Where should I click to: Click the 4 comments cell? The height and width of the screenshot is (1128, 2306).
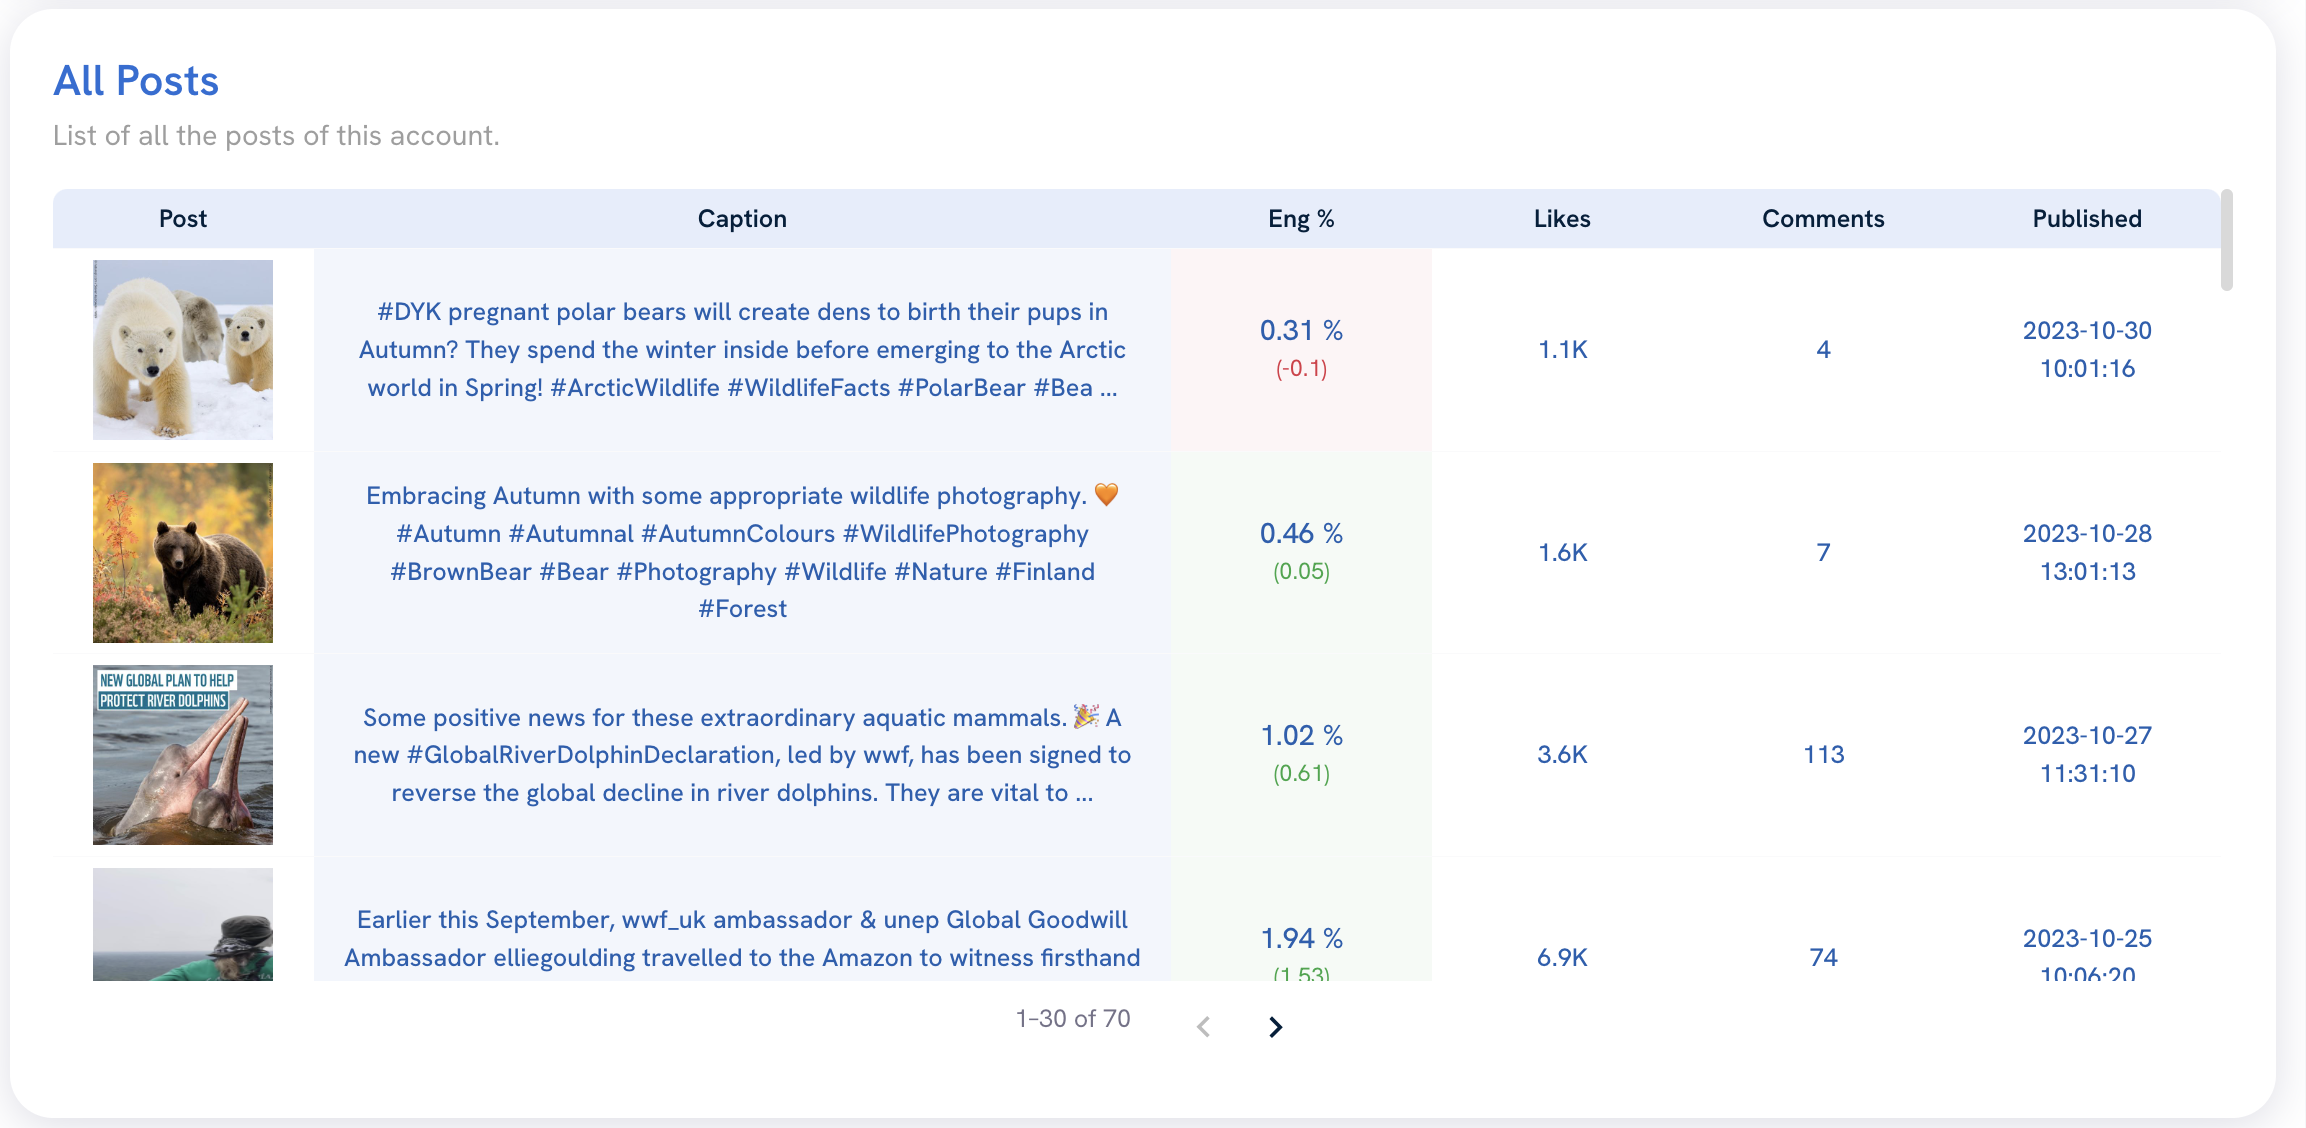pos(1823,350)
